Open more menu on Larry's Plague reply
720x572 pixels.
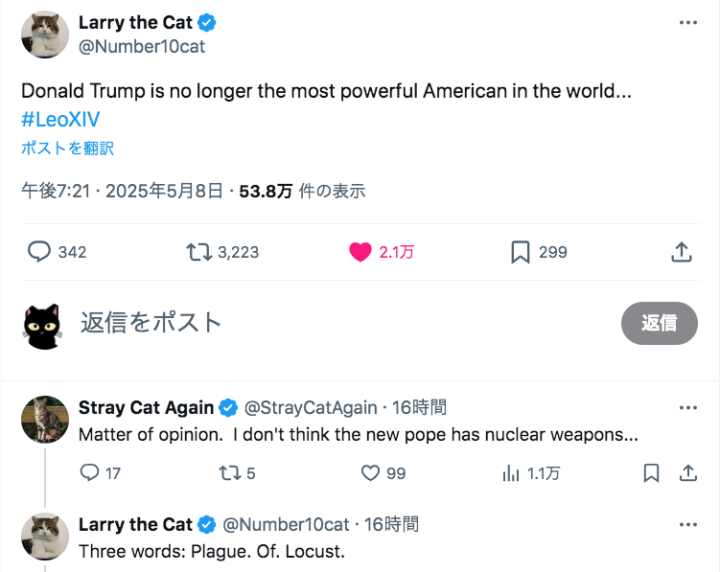tap(688, 524)
